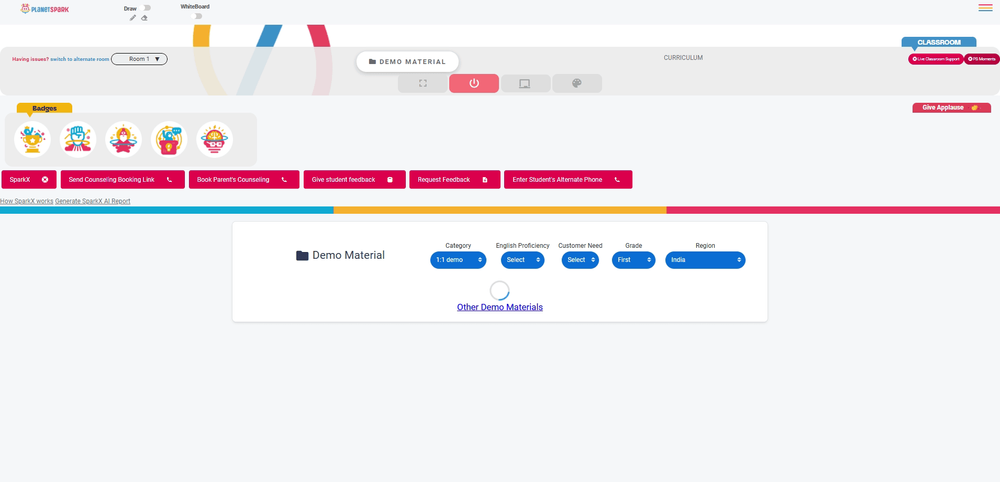Click the Live Classroom Support button
Screen dimensions: 1000x482
coord(936,59)
